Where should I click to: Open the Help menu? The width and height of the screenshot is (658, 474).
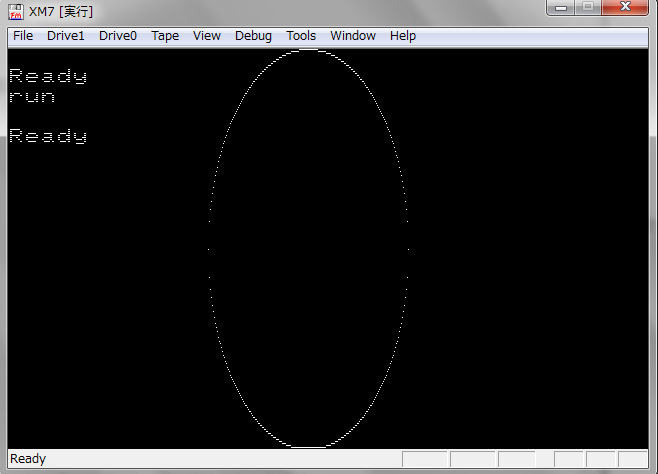[403, 36]
